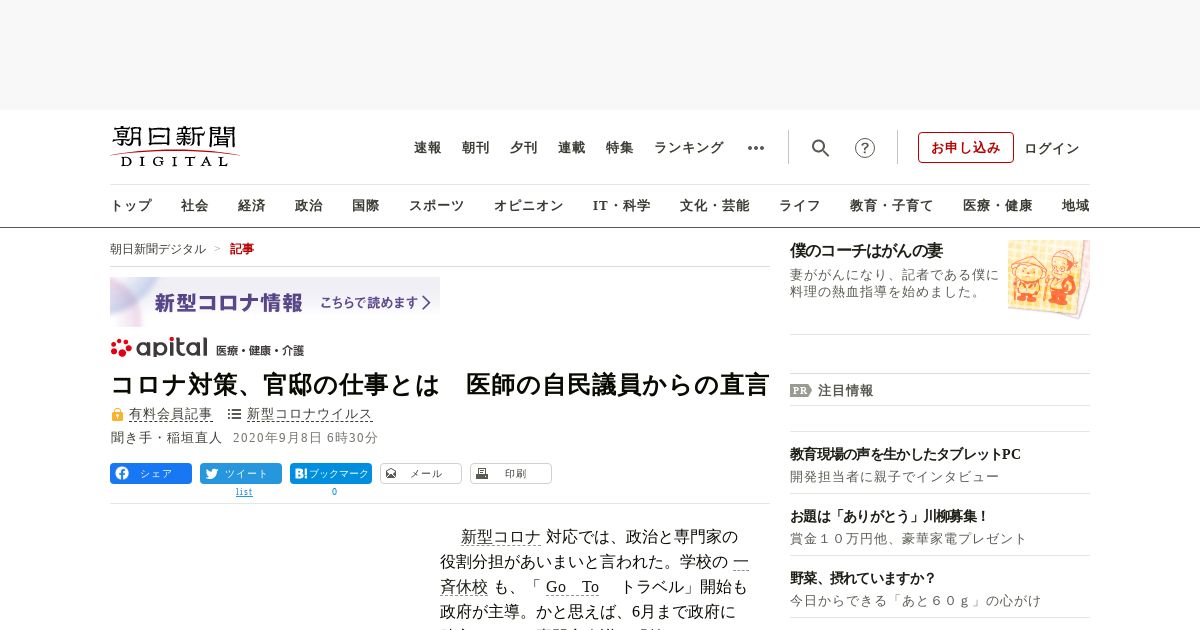Open 僕のコーチはがんの妻 headline
Viewport: 1200px width, 630px height.
pyautogui.click(x=866, y=251)
